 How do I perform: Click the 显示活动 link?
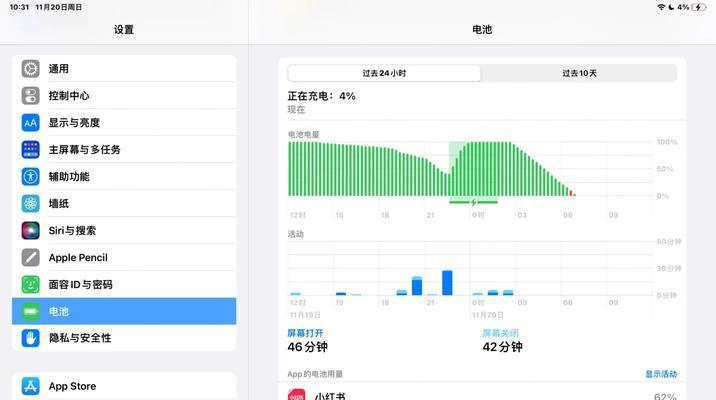pyautogui.click(x=661, y=374)
